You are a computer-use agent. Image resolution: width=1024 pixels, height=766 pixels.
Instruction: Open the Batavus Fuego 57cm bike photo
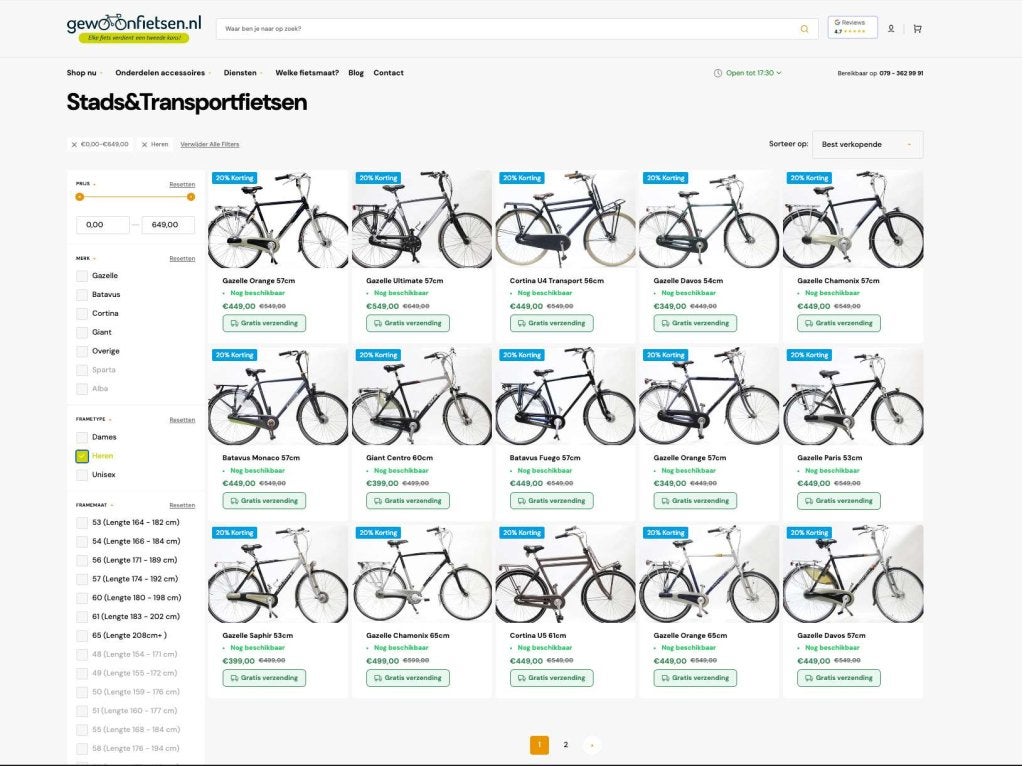coord(566,396)
